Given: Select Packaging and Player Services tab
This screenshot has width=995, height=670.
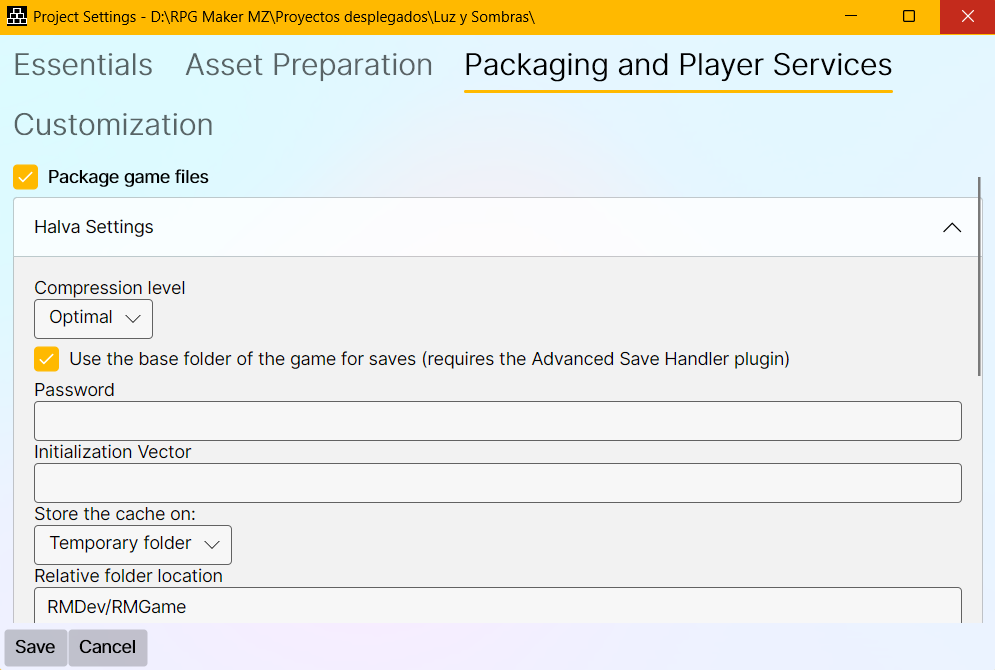Looking at the screenshot, I should pyautogui.click(x=678, y=65).
